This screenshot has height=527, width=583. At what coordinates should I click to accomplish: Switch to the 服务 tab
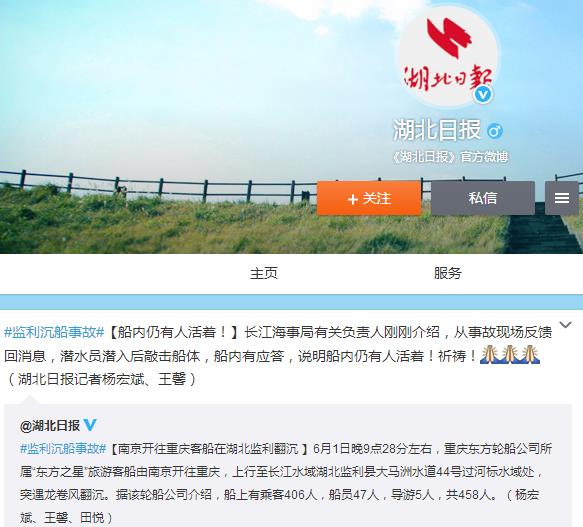(448, 273)
